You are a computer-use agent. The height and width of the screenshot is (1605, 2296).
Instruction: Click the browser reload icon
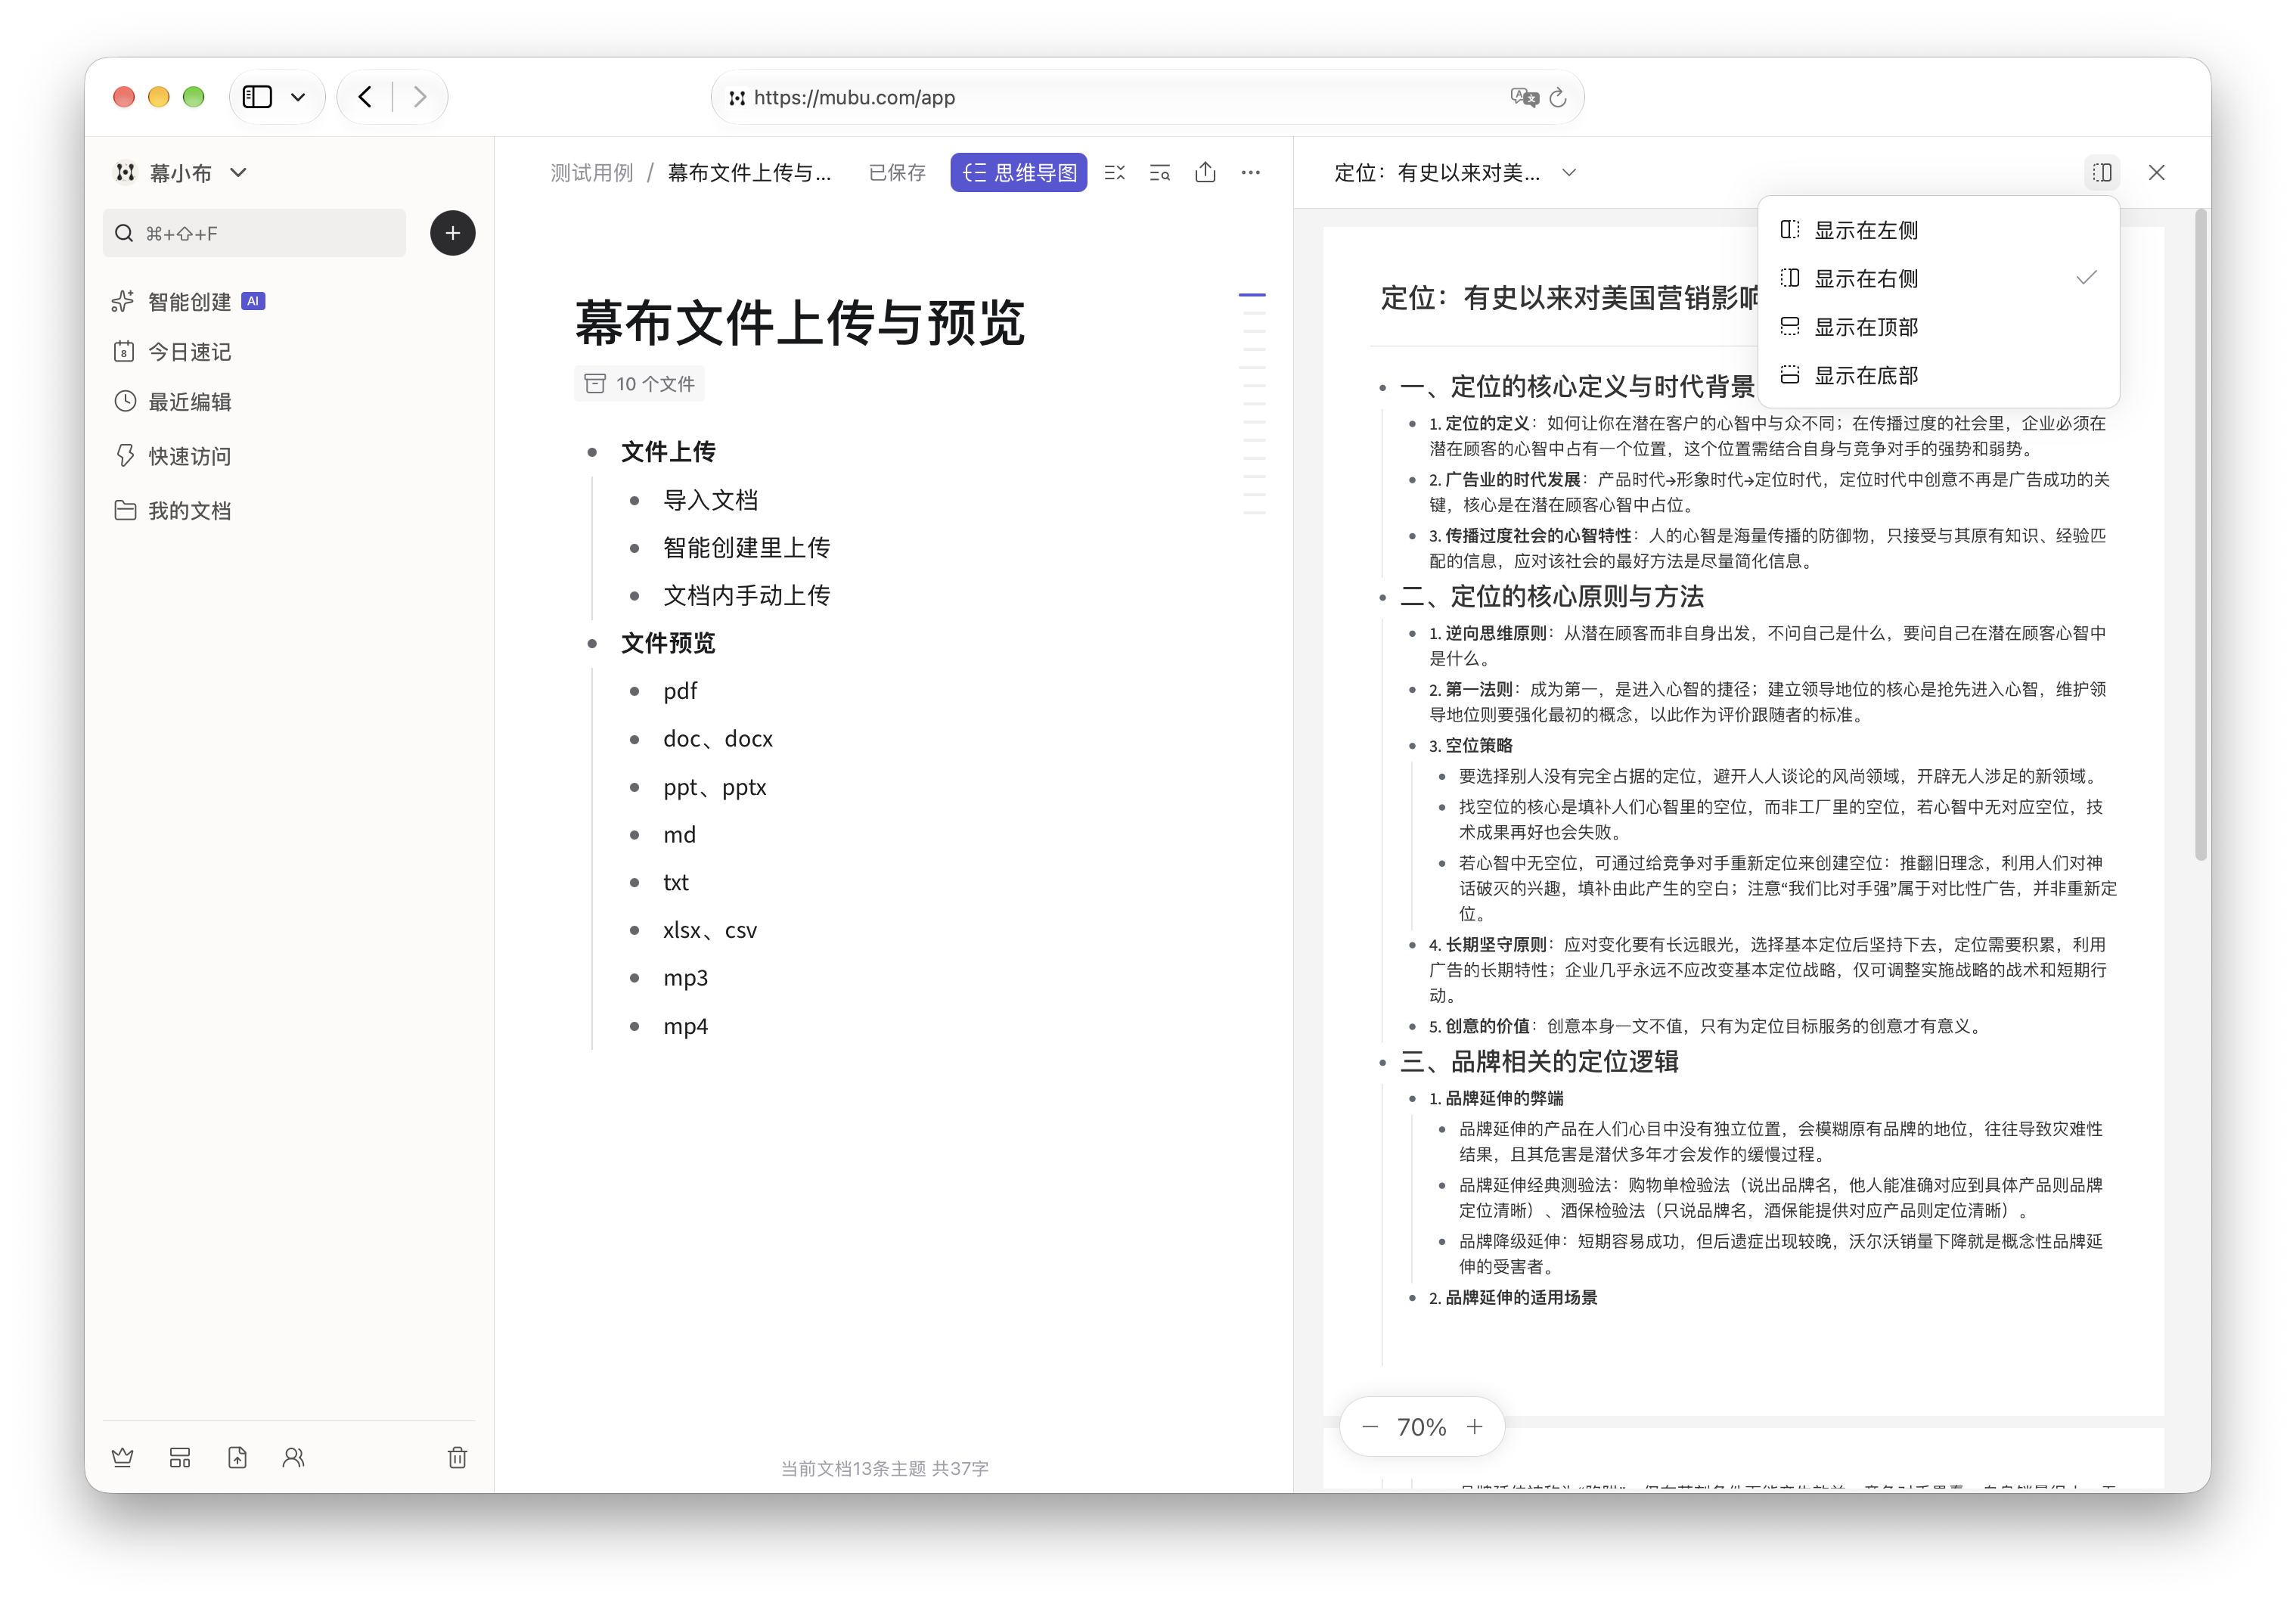[1557, 97]
